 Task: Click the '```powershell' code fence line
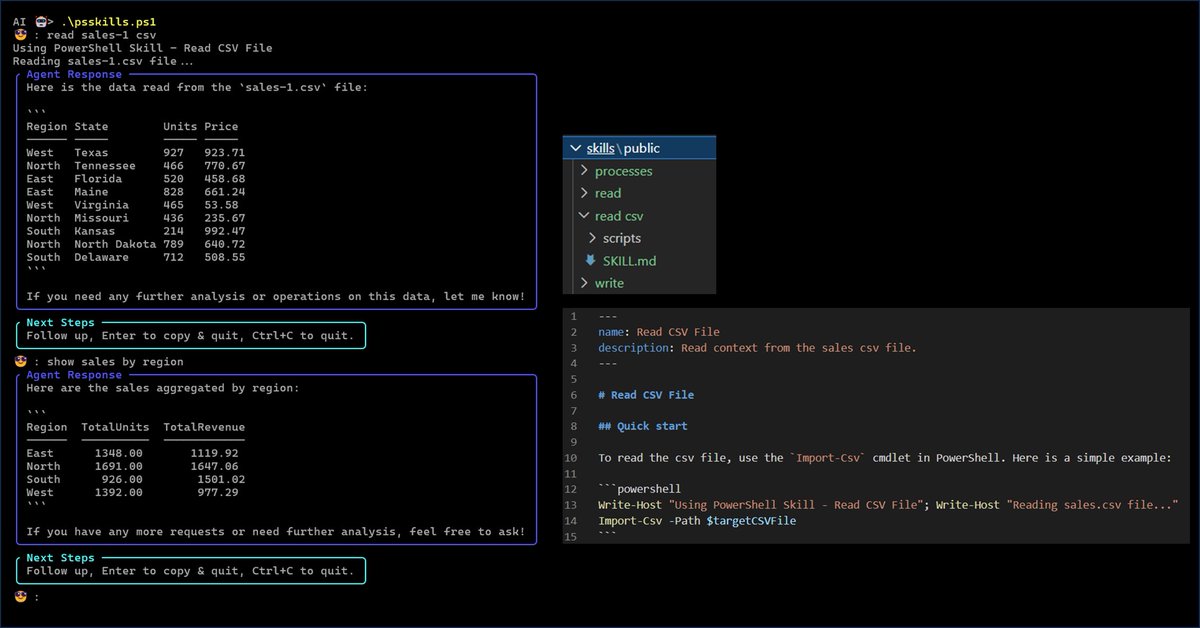[x=637, y=489]
